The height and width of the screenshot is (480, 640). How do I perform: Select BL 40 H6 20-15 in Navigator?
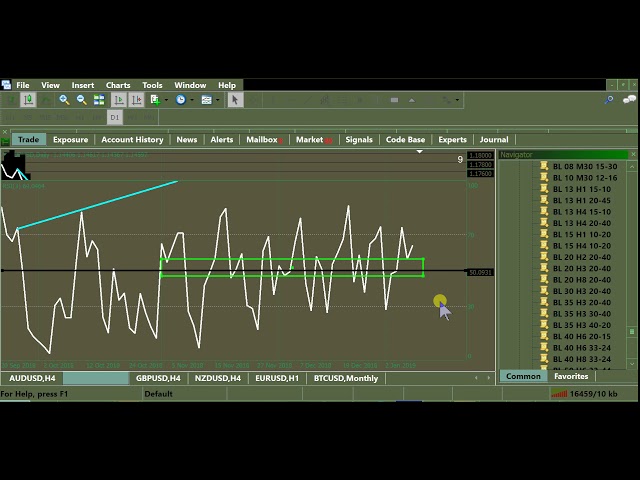582,337
